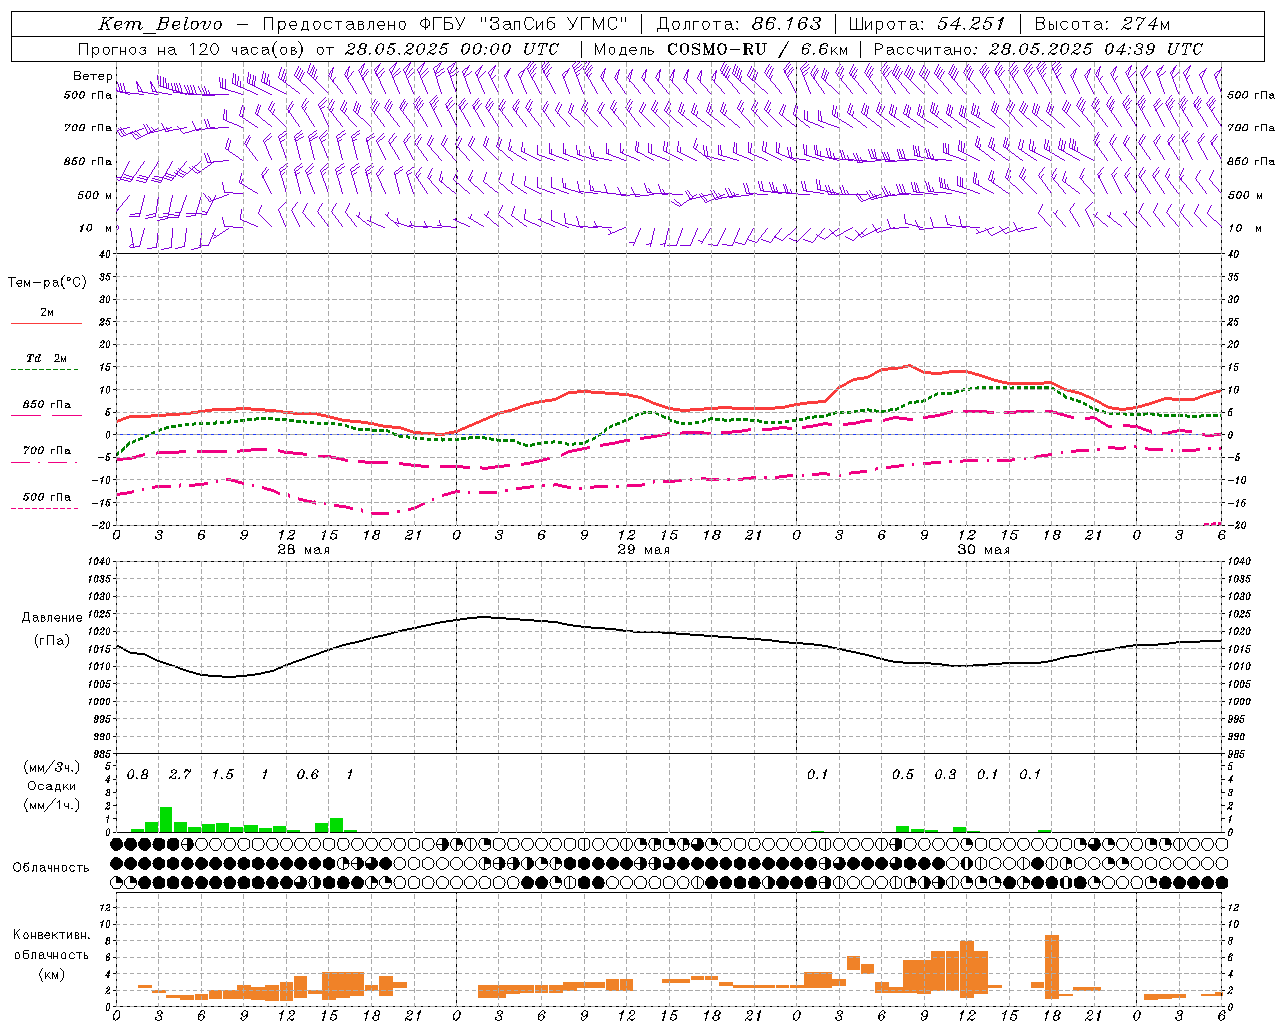Click the latitude value Широта: 54.251

pos(926,24)
